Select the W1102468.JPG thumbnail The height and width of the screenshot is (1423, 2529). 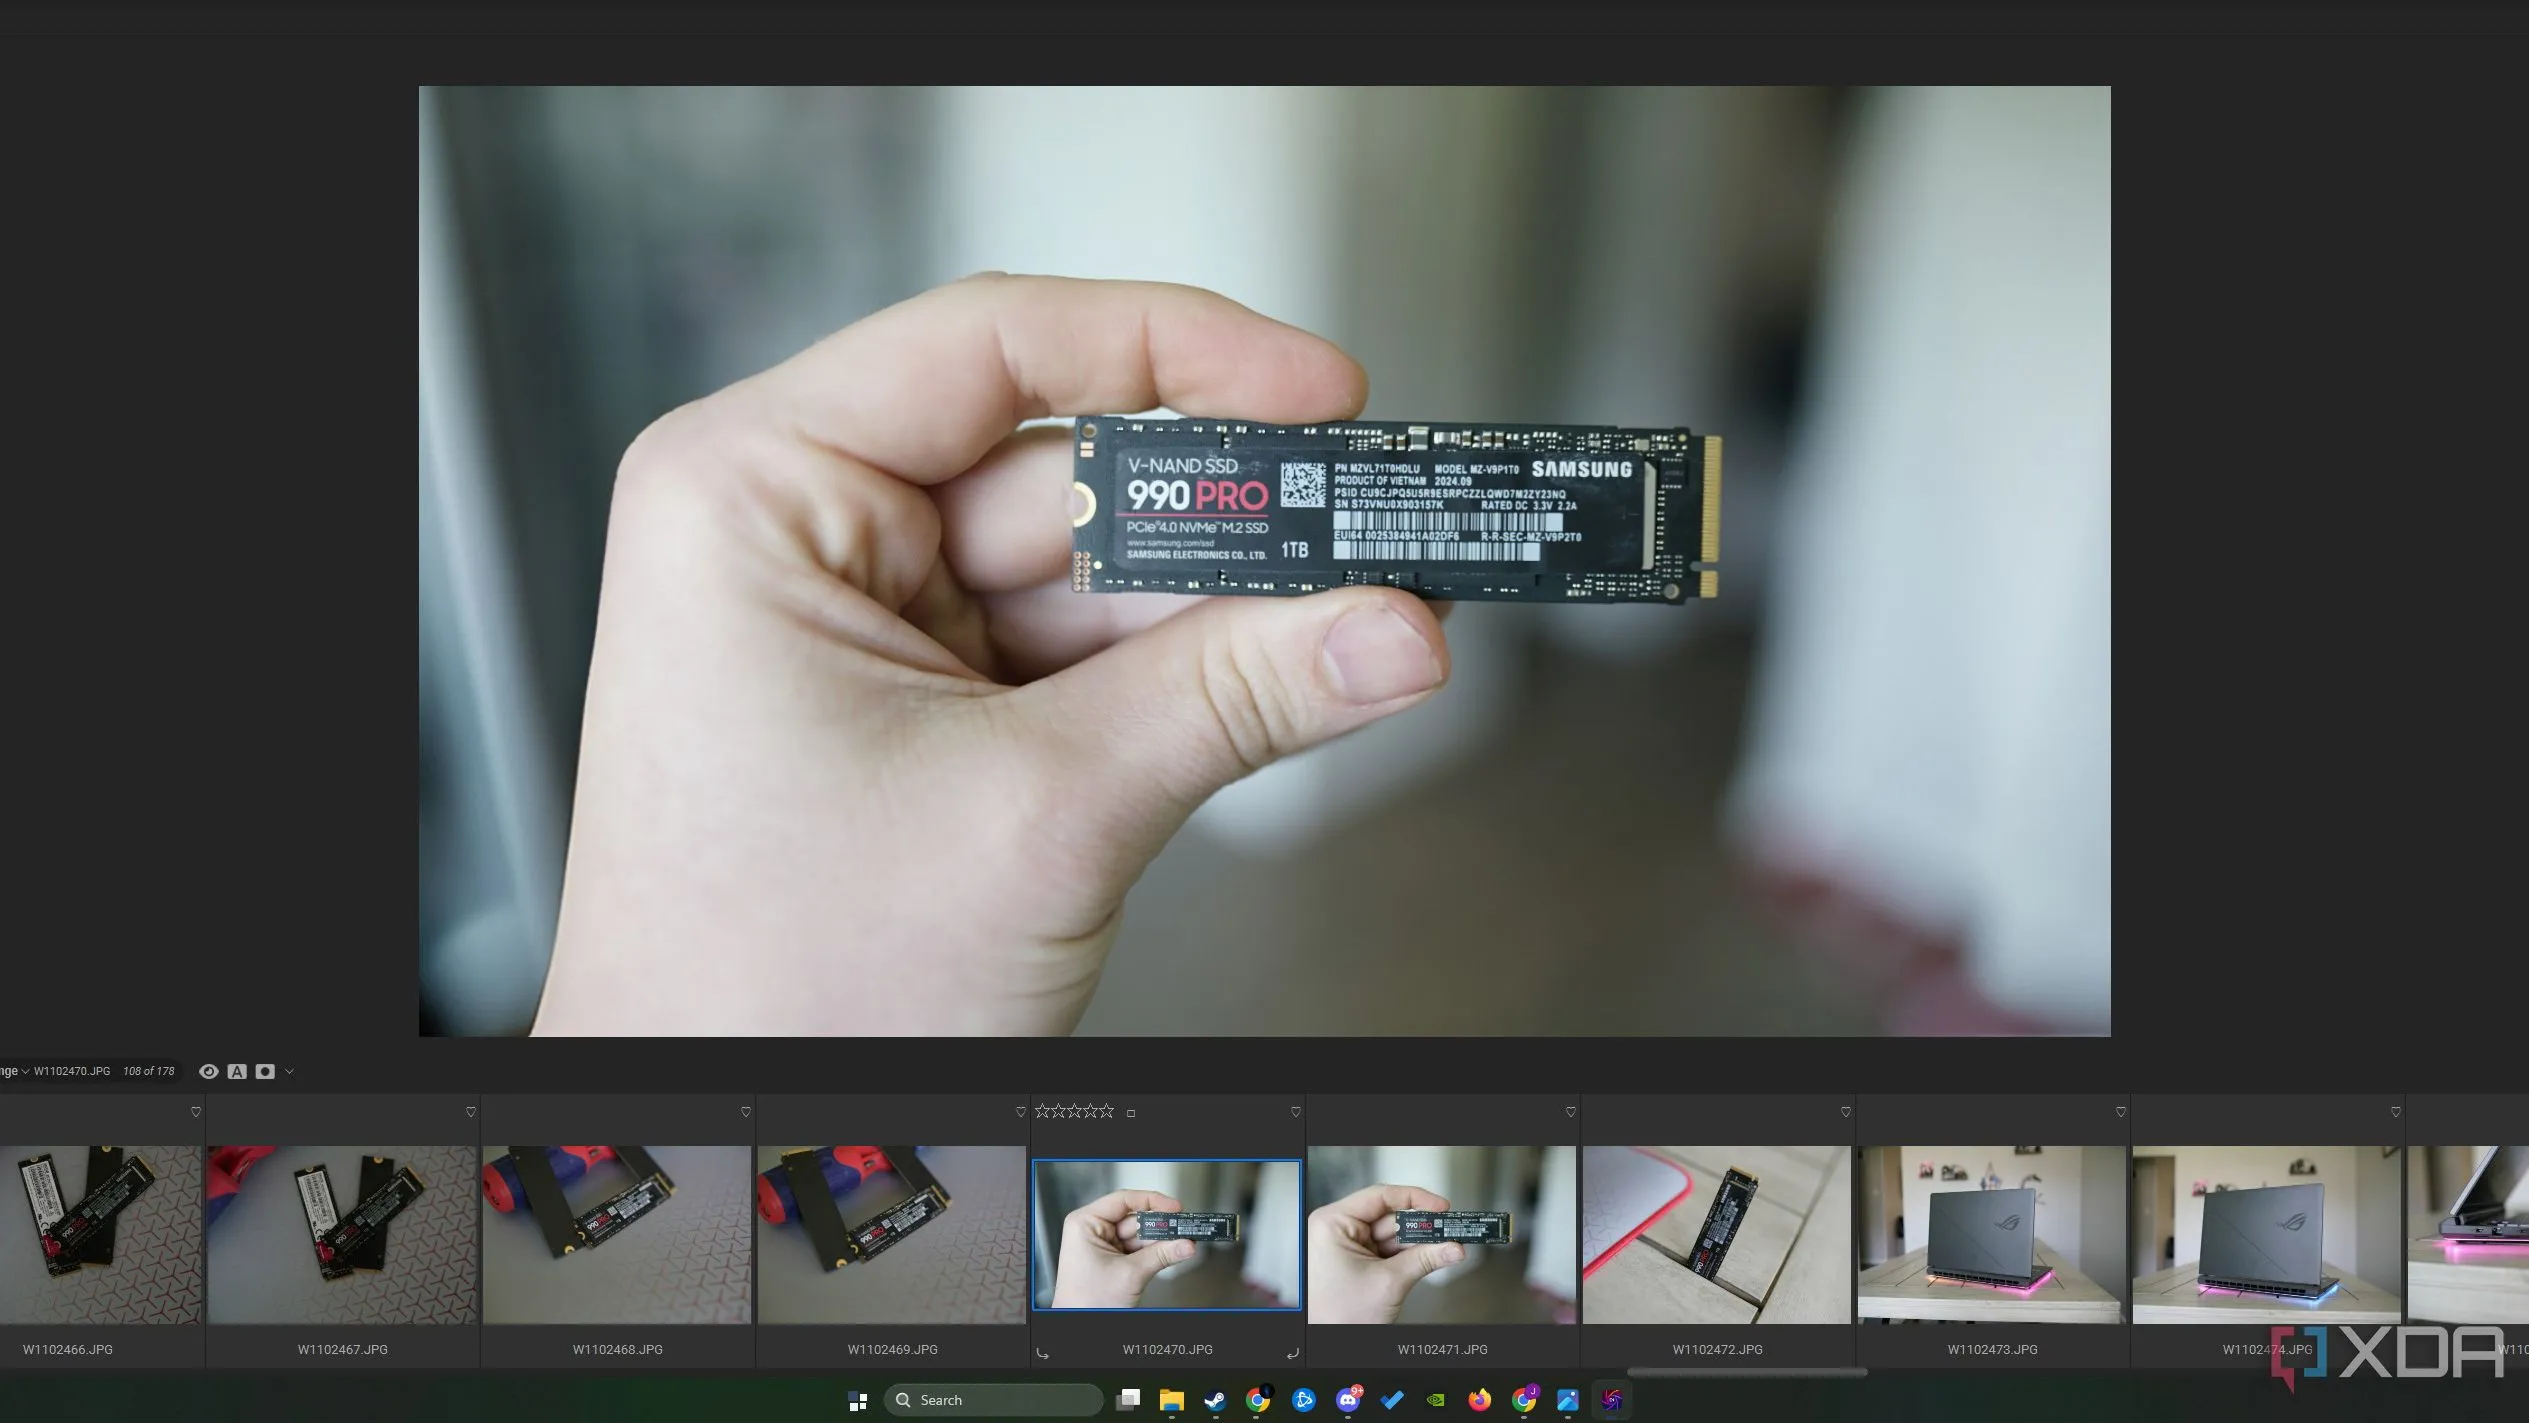617,1235
